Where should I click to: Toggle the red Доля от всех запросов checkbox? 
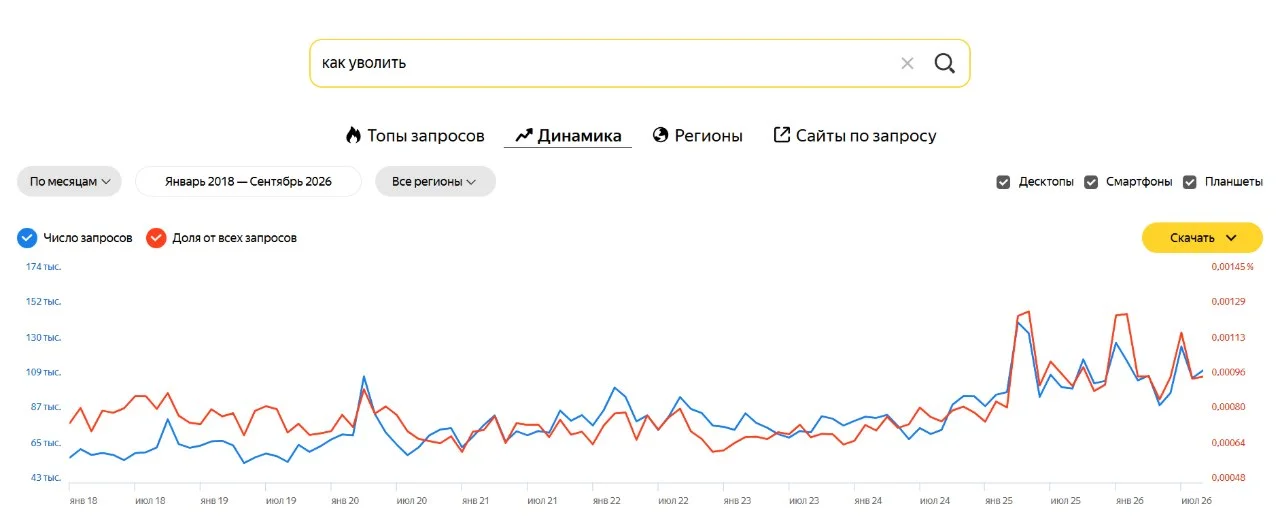156,238
